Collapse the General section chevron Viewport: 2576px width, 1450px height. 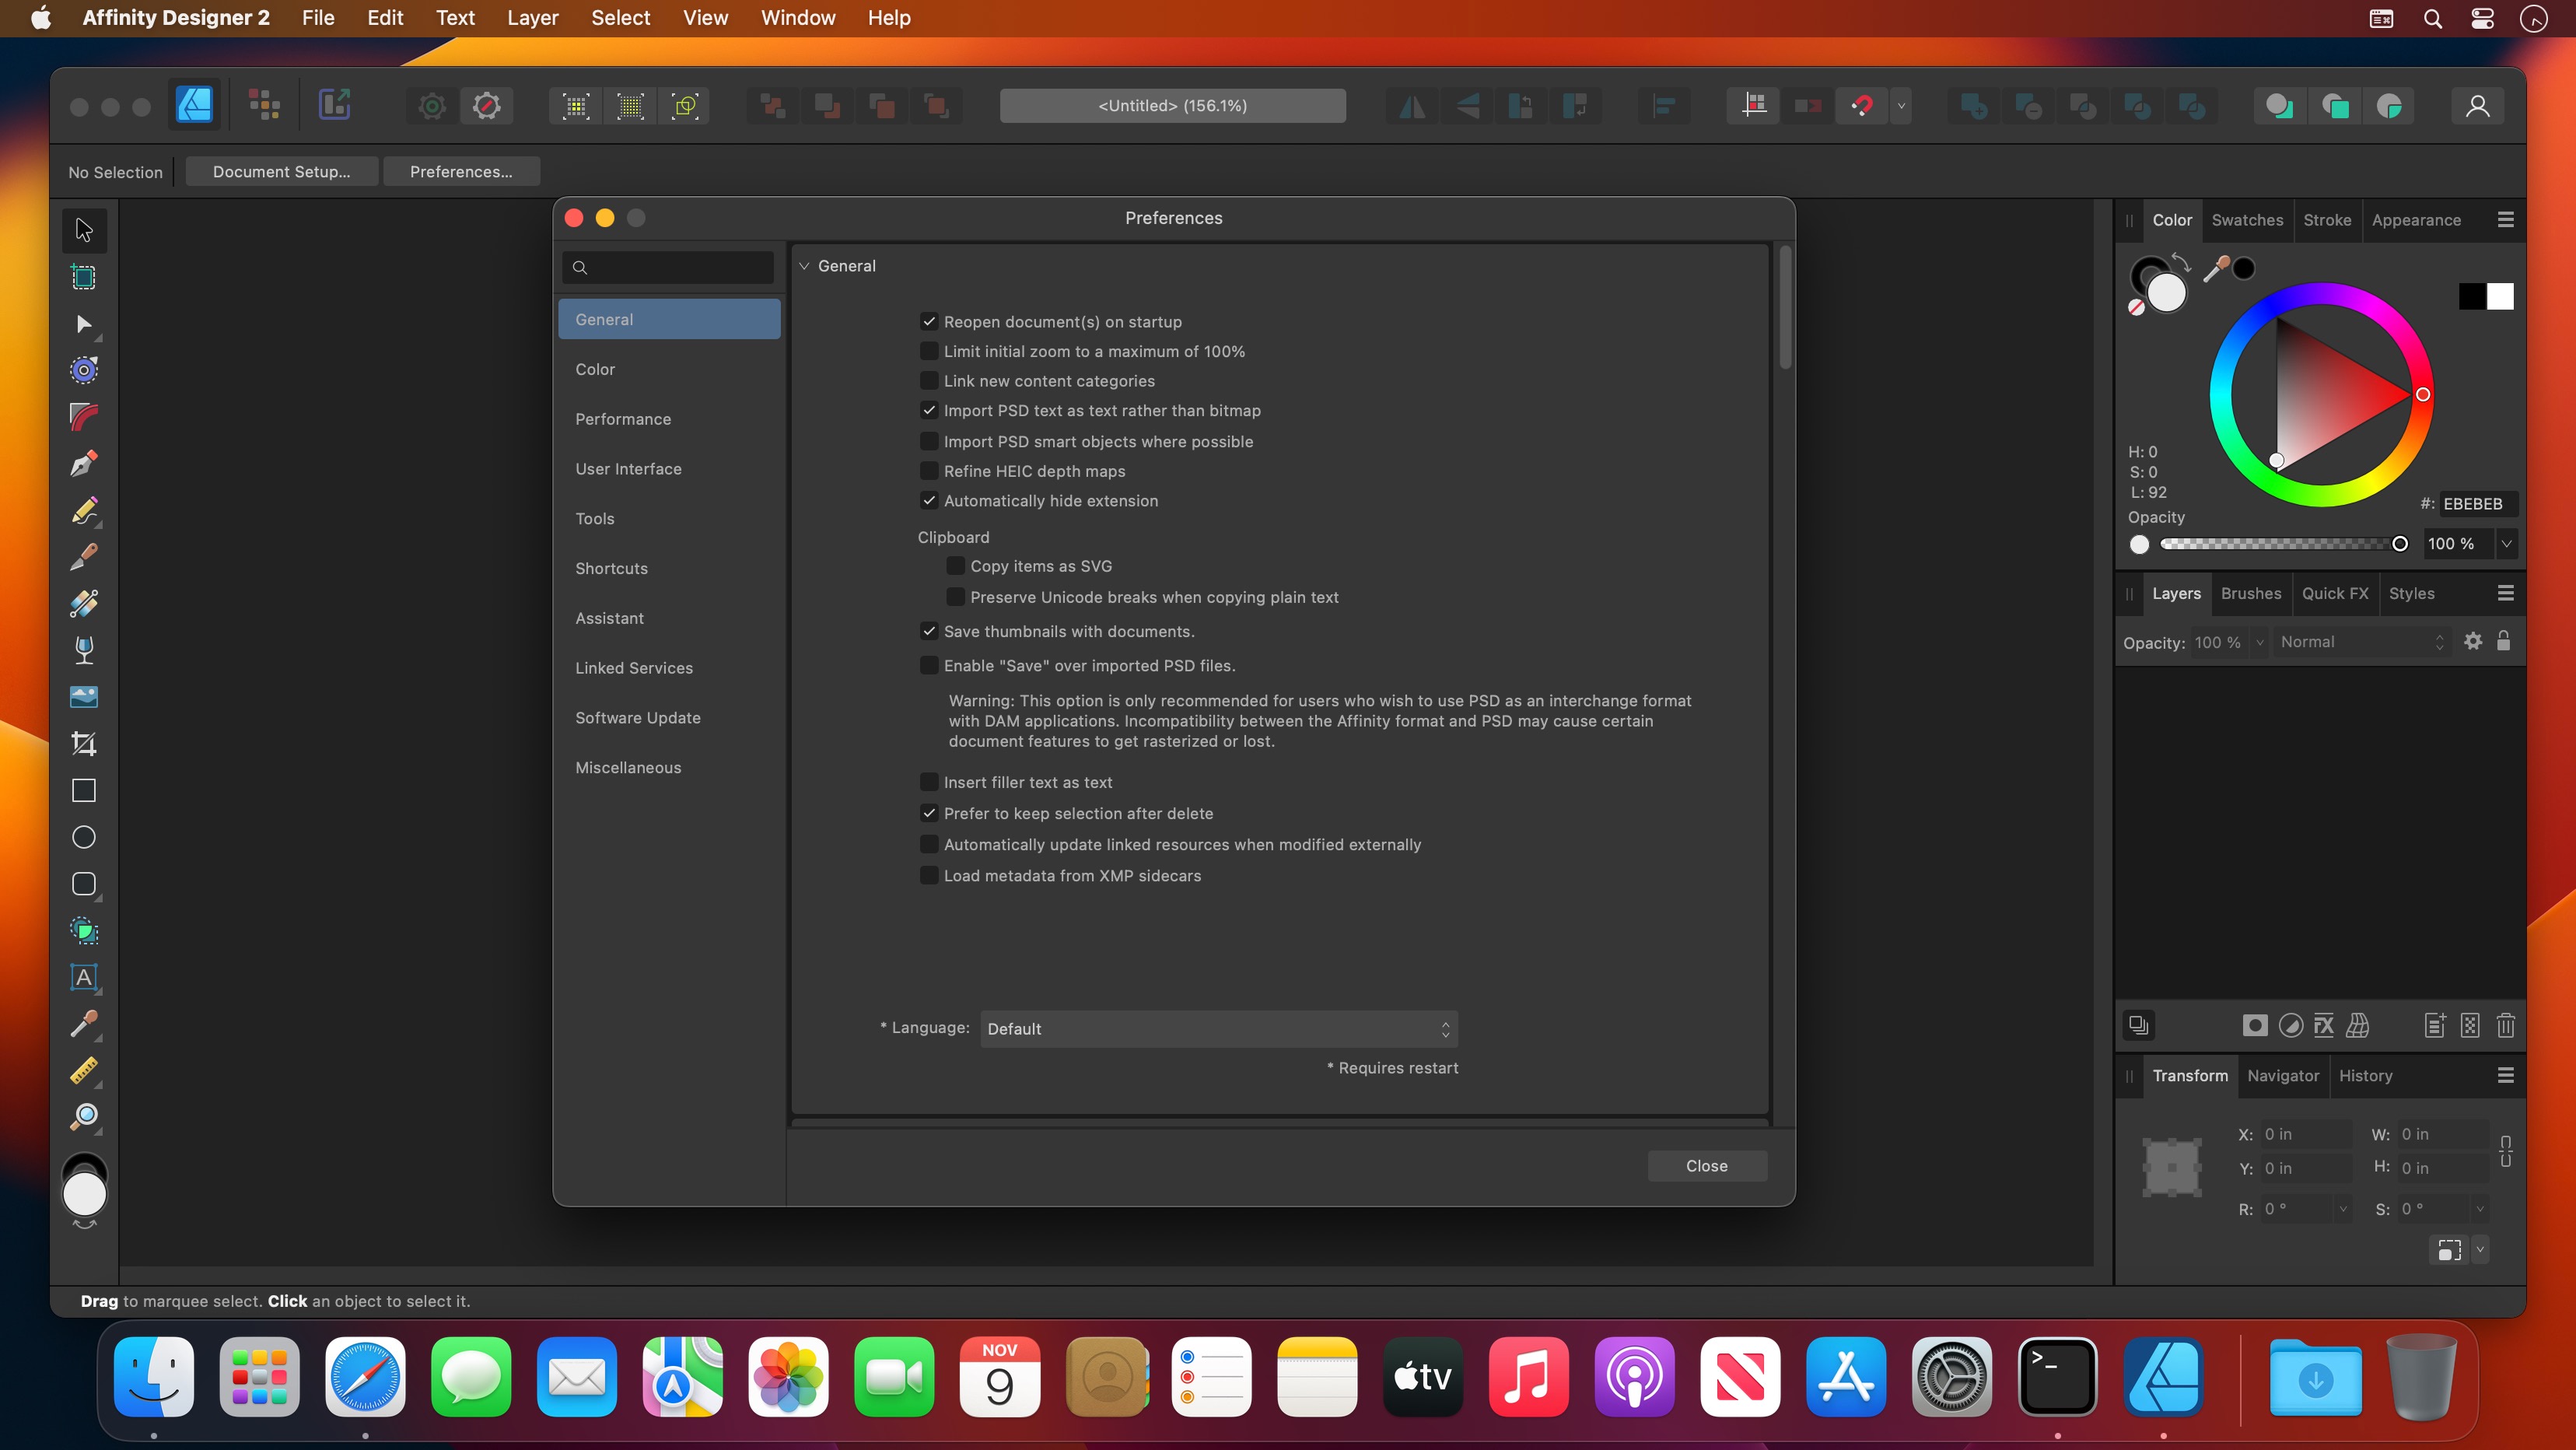tap(804, 266)
